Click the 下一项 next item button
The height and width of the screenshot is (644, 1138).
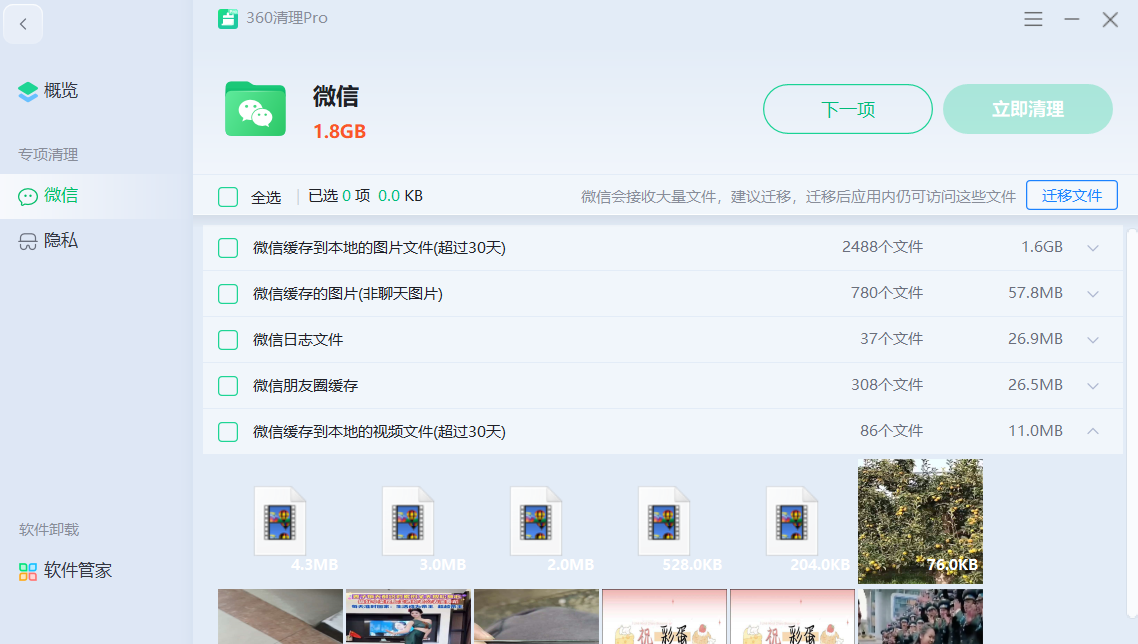click(x=847, y=109)
